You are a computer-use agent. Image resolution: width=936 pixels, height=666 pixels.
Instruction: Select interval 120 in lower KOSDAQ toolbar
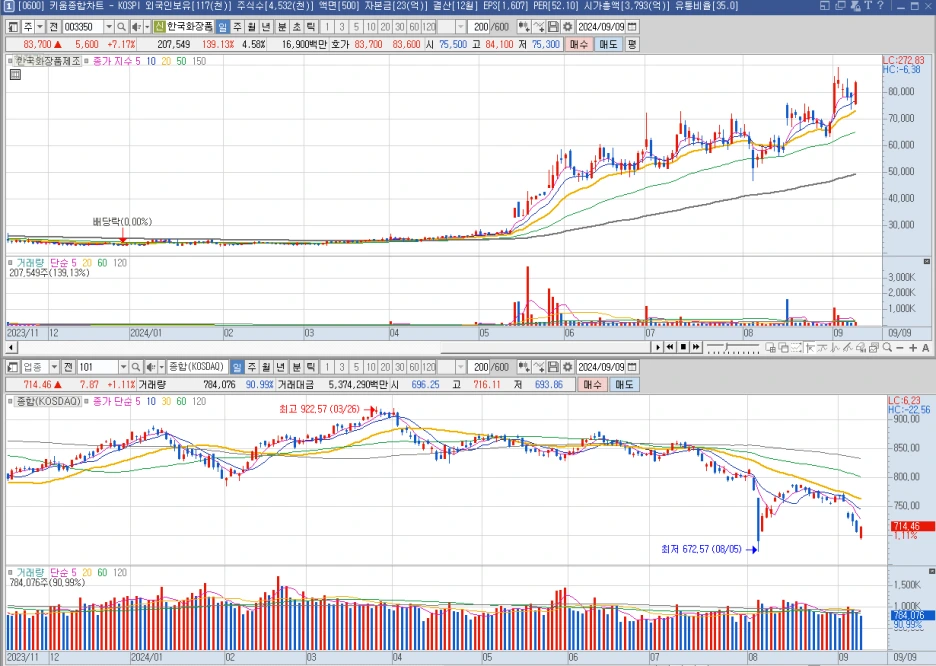point(429,366)
